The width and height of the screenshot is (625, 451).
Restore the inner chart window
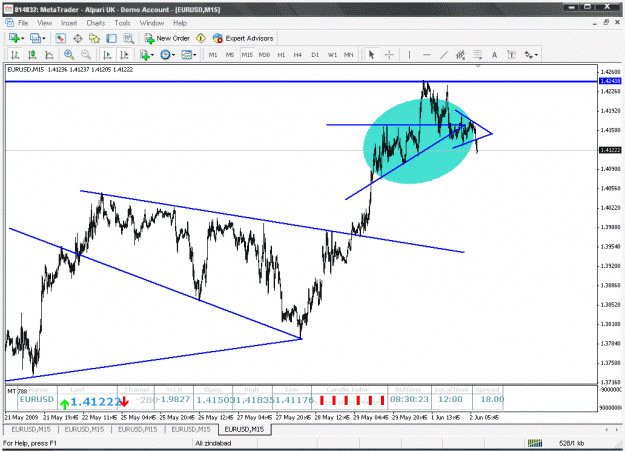point(606,23)
